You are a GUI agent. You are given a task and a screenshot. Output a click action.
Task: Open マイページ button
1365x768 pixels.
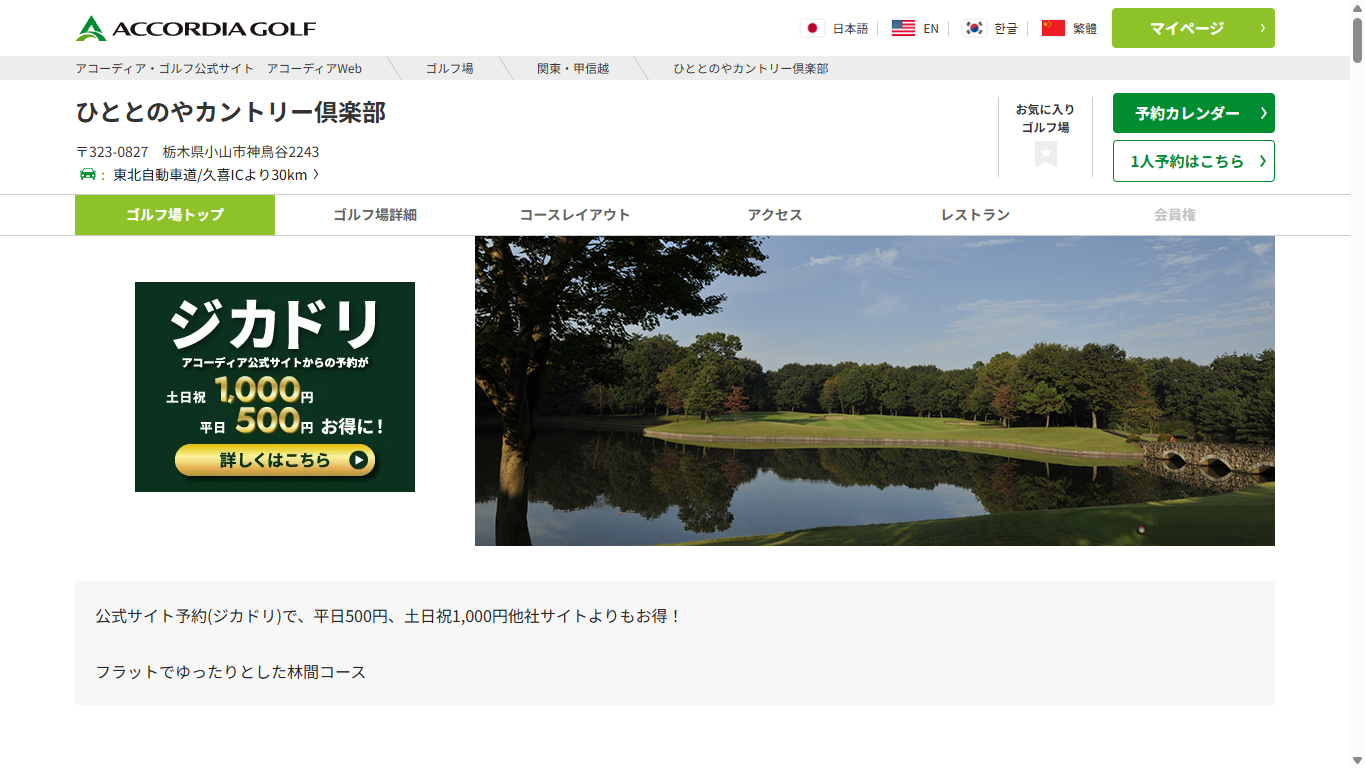[x=1193, y=28]
